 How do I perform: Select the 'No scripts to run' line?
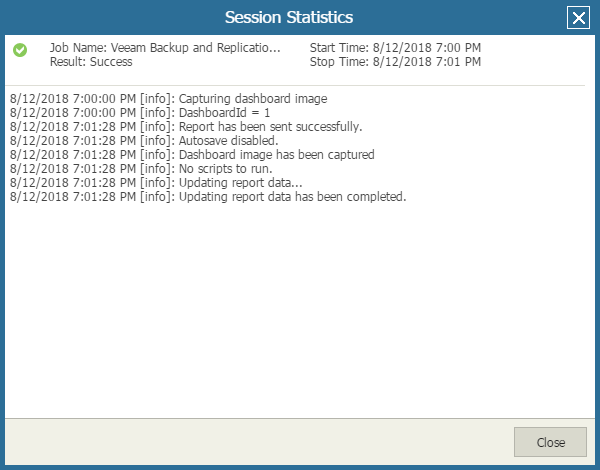141,169
